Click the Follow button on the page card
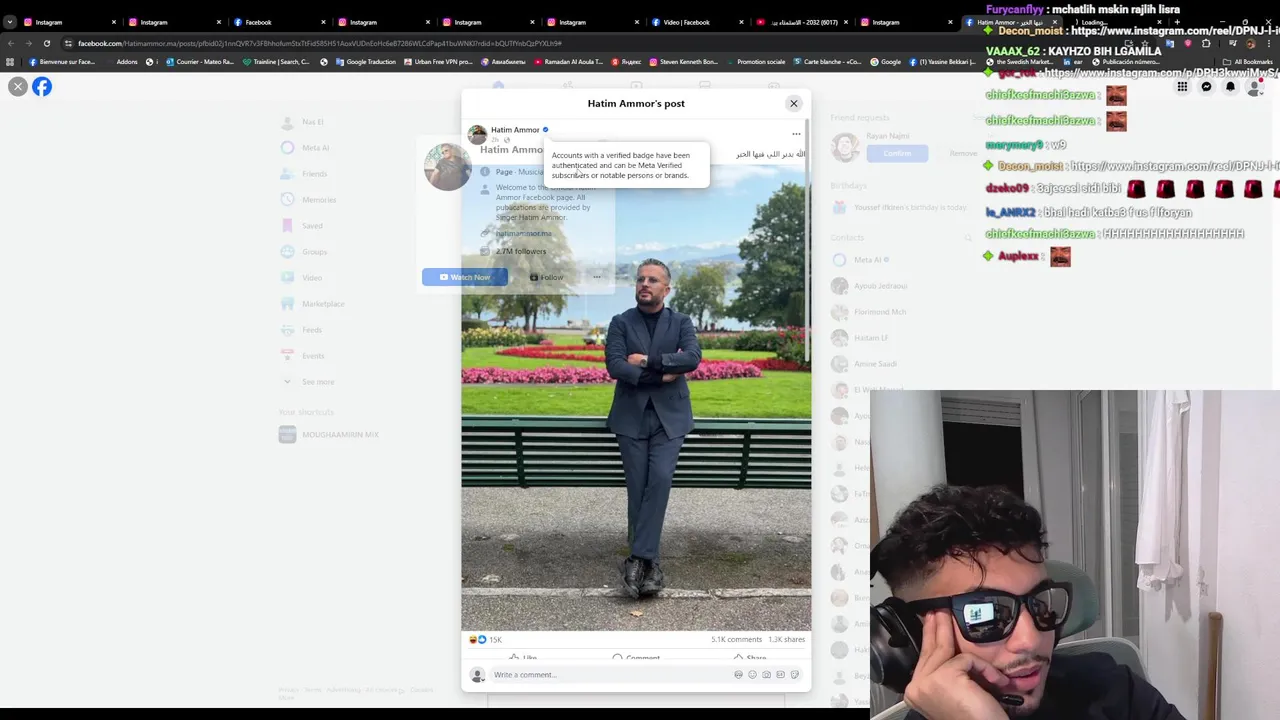Viewport: 1280px width, 720px height. click(547, 277)
